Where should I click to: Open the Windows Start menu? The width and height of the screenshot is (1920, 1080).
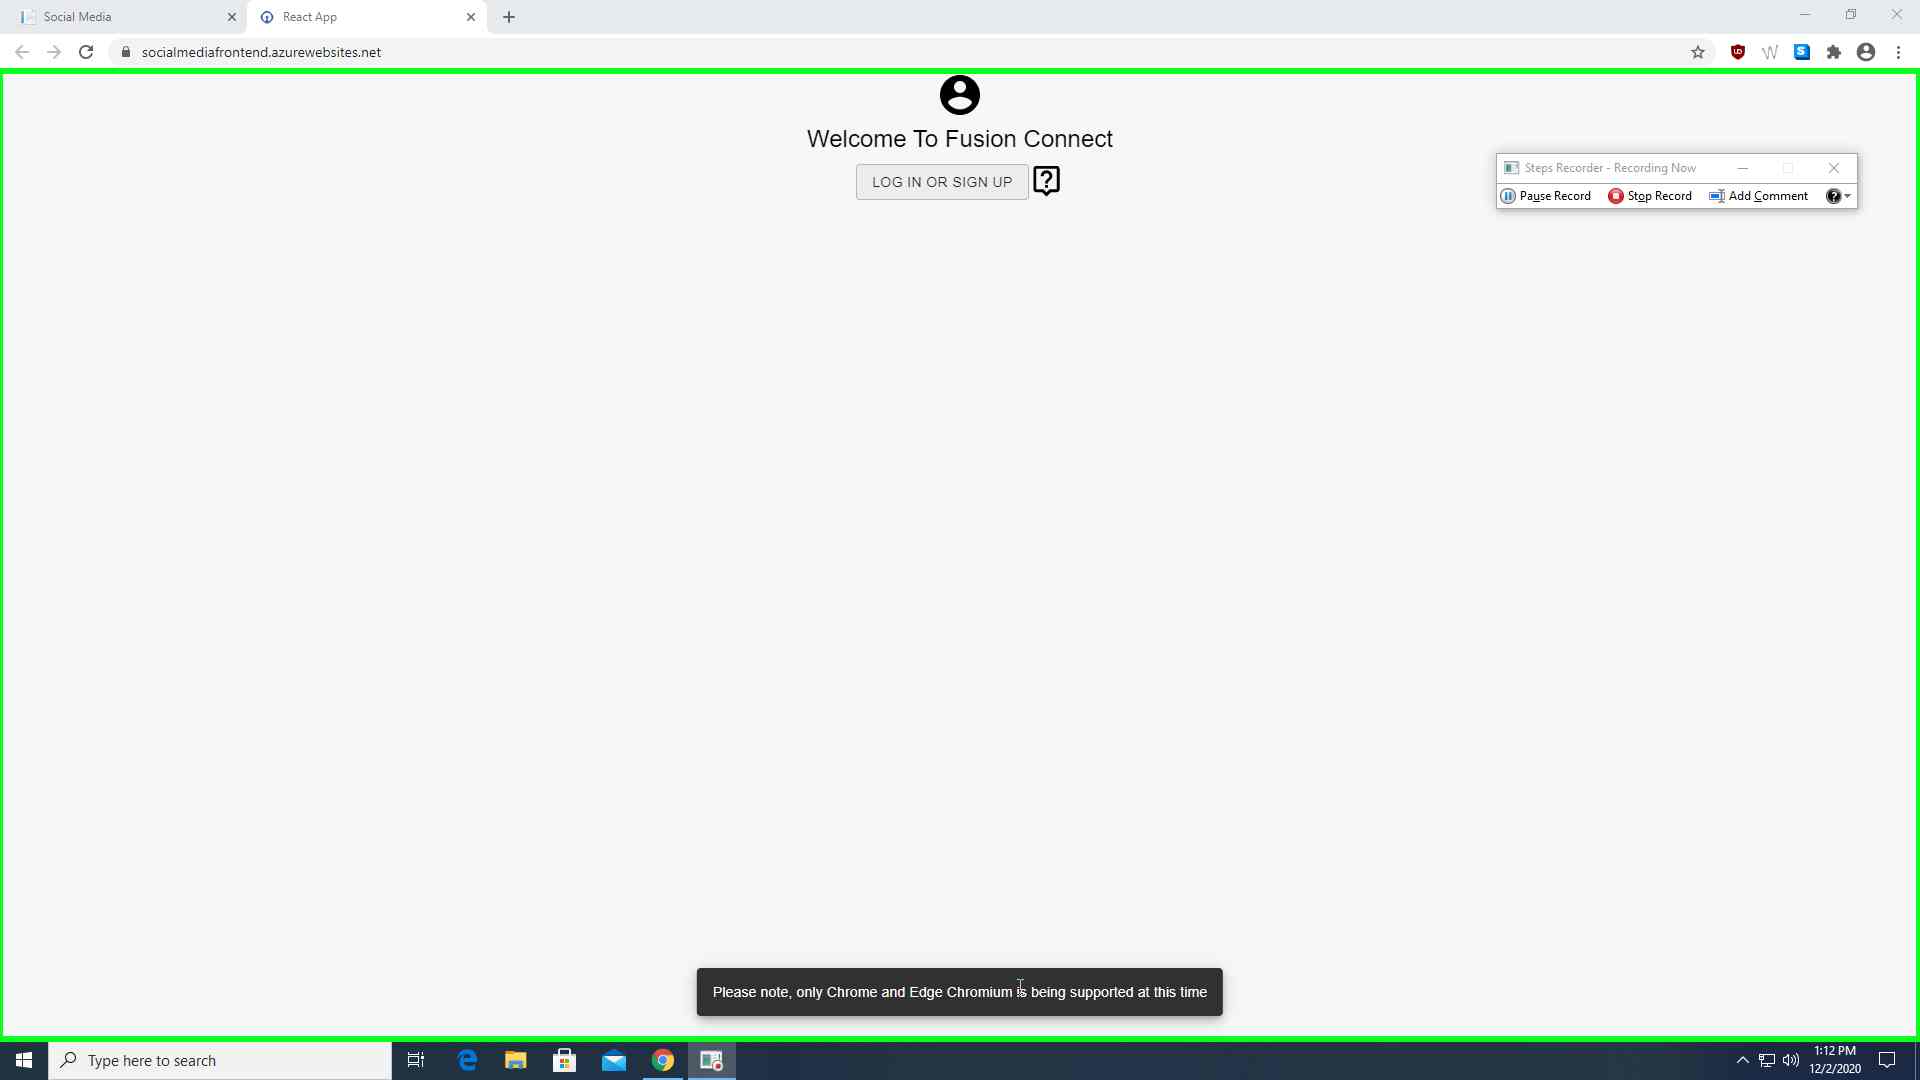point(24,1060)
